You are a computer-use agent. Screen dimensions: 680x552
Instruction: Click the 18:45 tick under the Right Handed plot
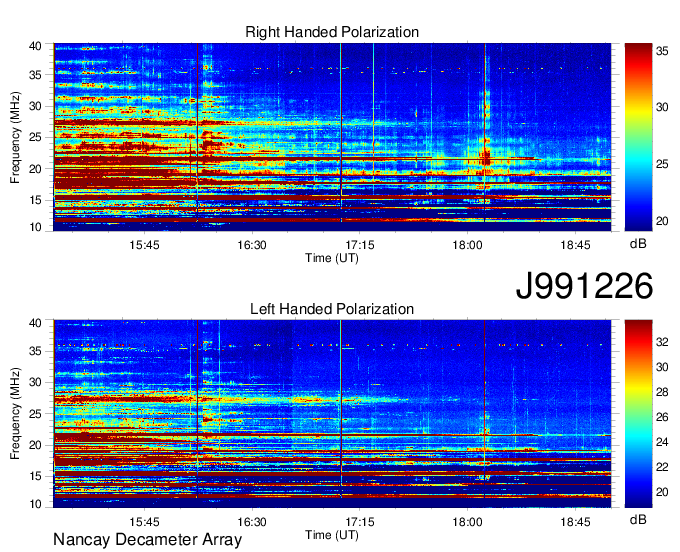tap(575, 245)
